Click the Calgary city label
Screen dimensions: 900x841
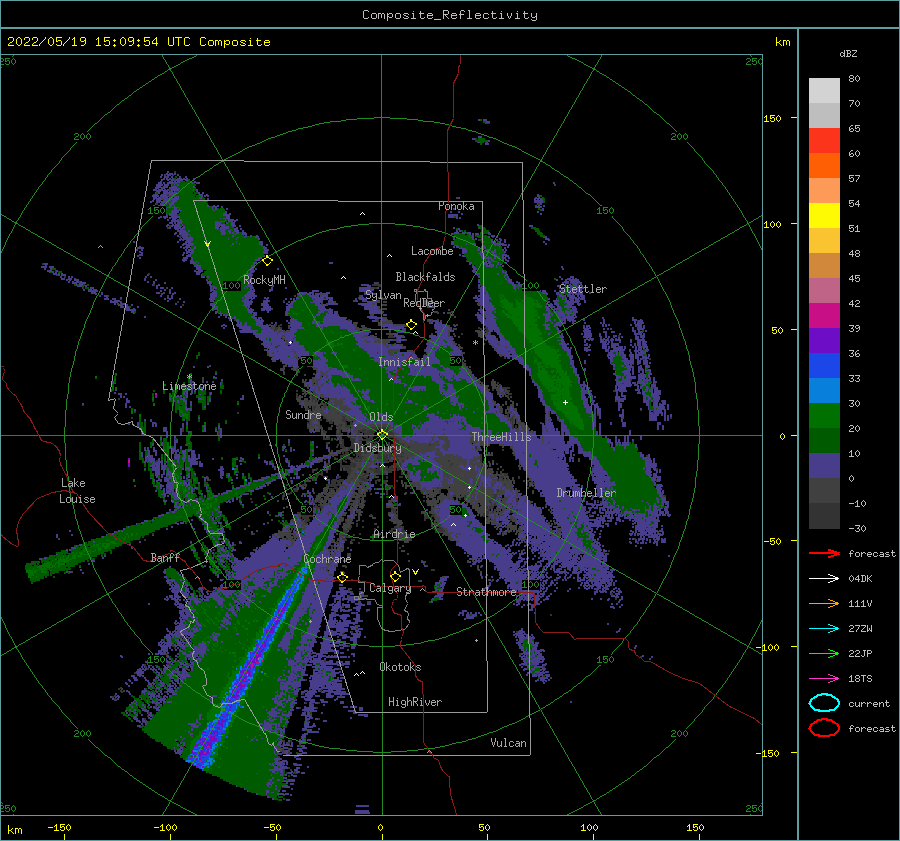tap(390, 588)
